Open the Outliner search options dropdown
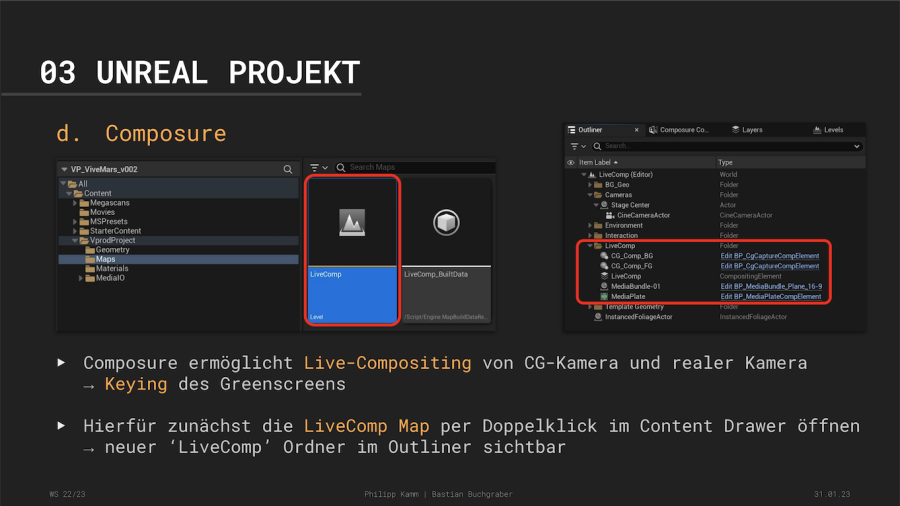This screenshot has height=506, width=900. [x=857, y=146]
